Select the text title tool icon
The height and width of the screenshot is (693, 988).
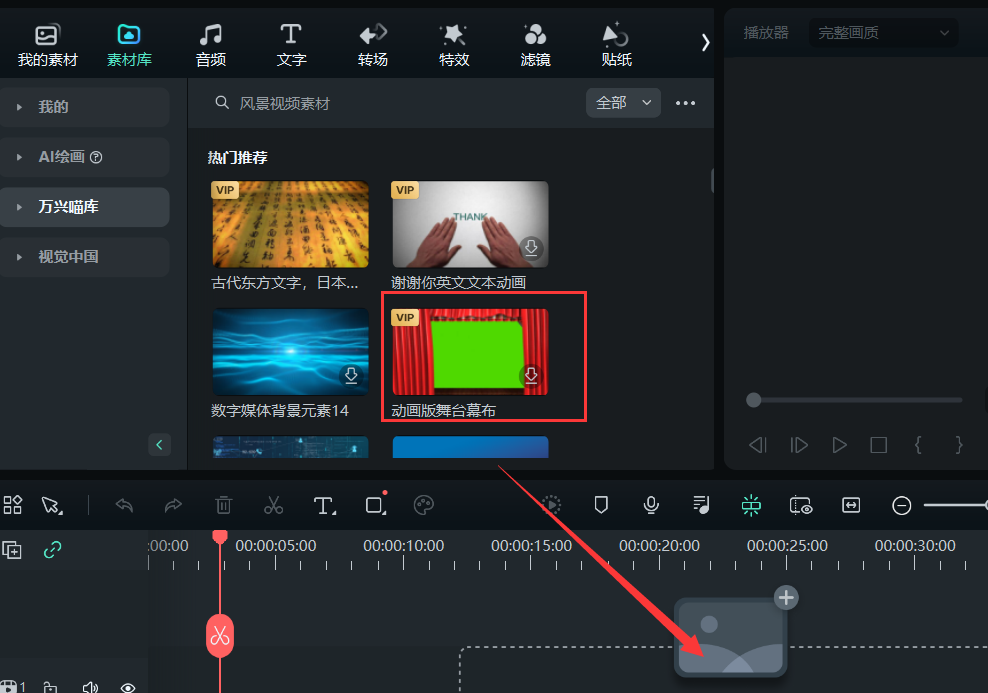pyautogui.click(x=324, y=505)
